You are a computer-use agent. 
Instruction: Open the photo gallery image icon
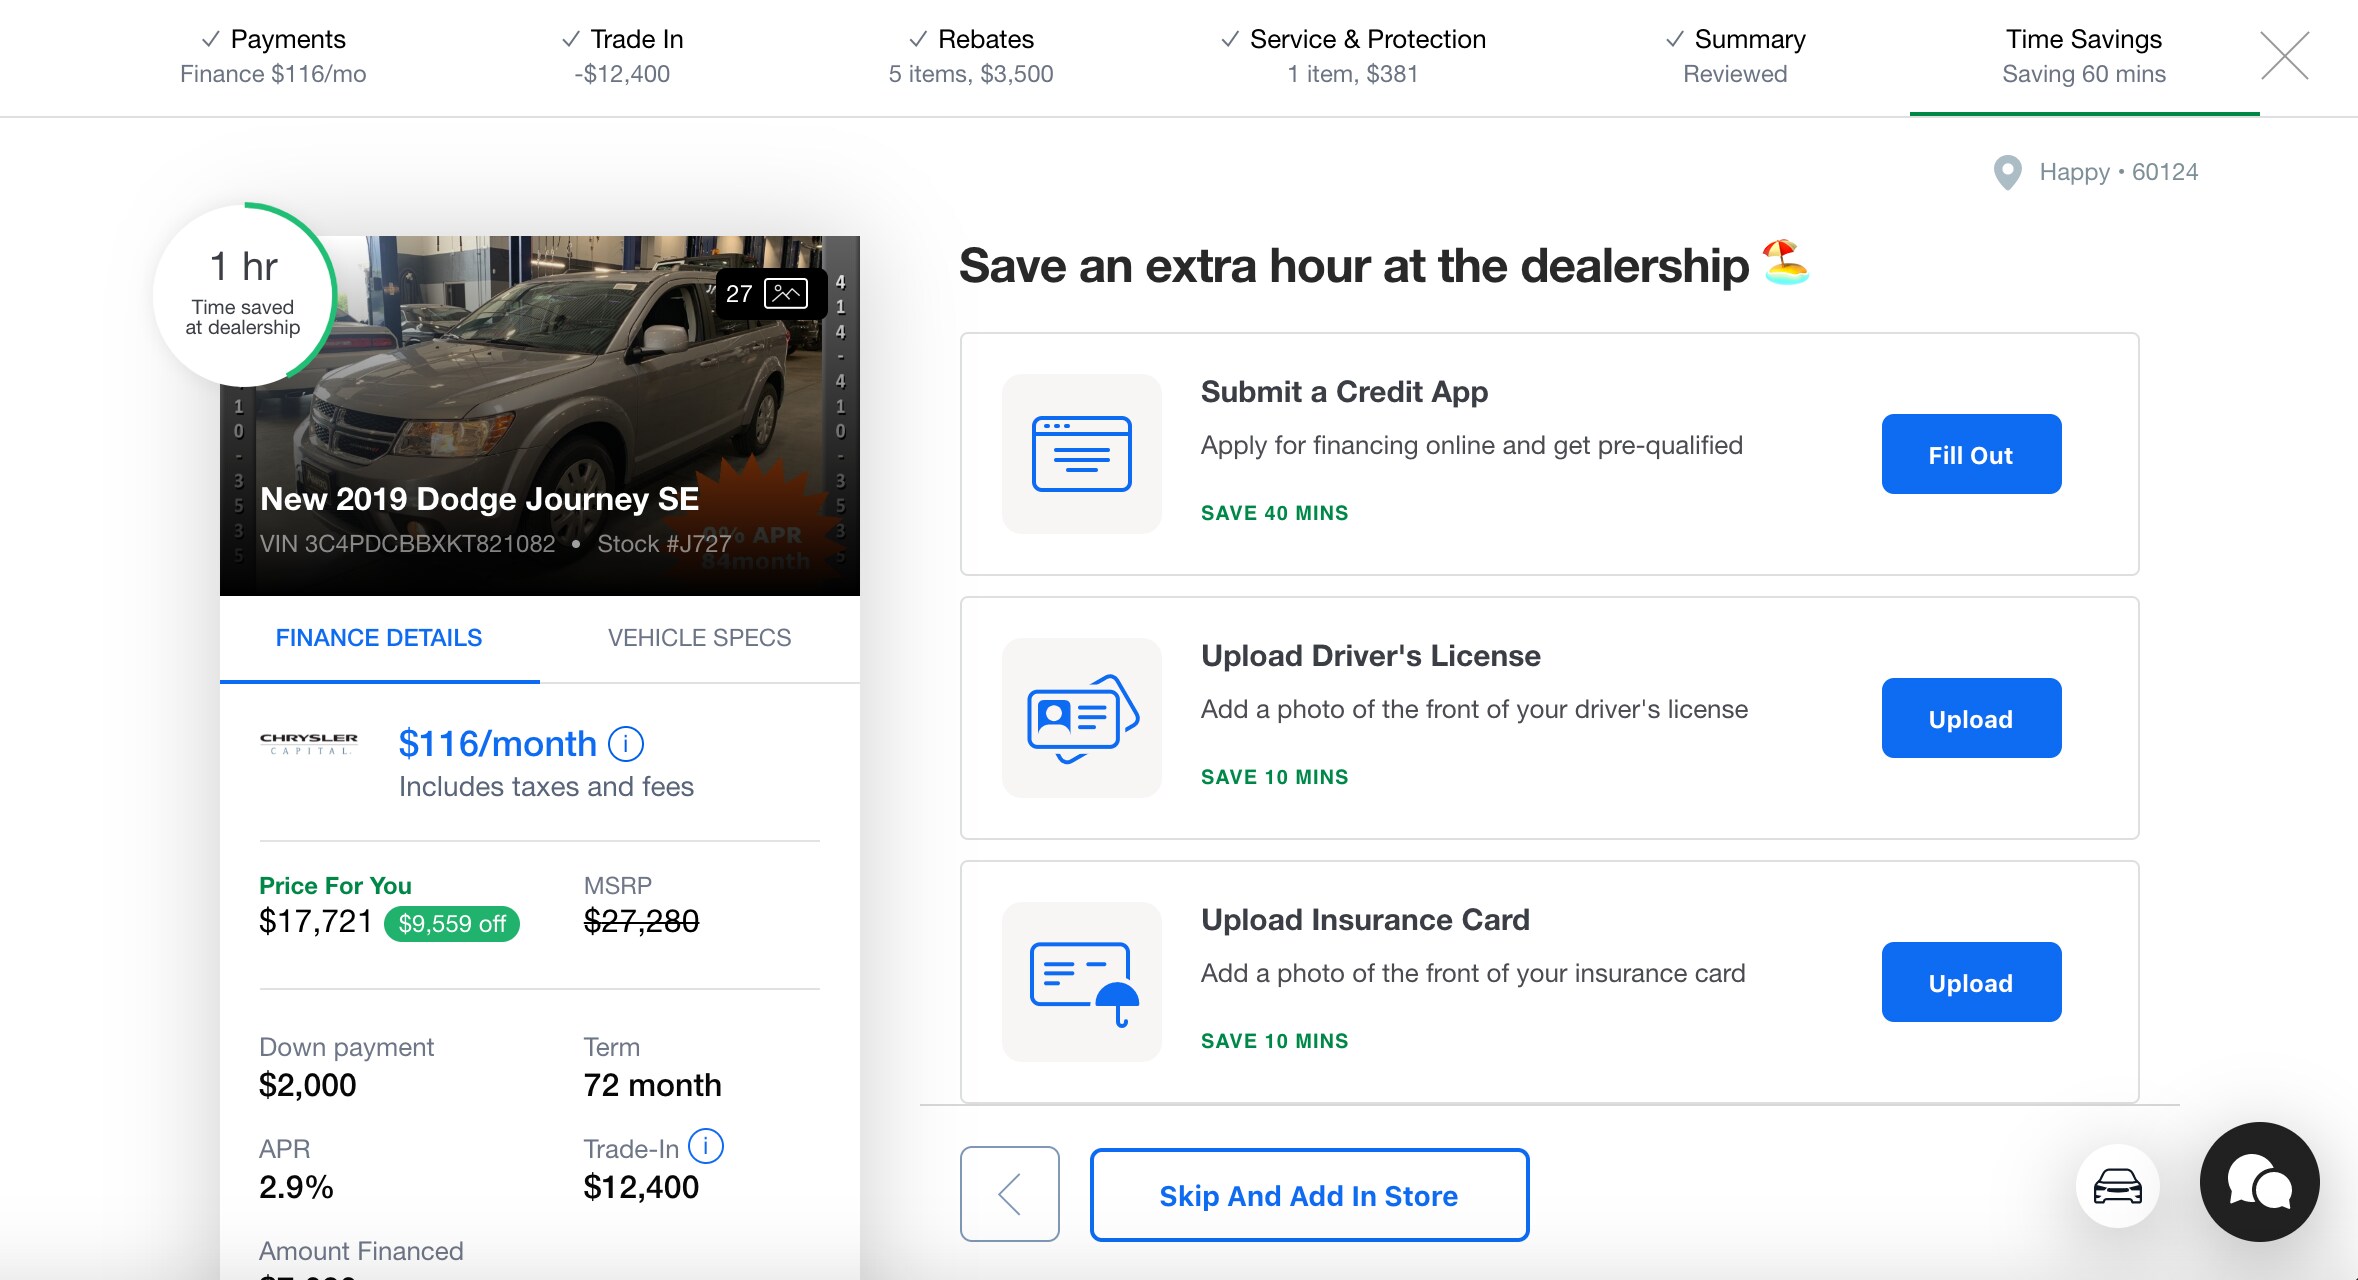tap(785, 294)
